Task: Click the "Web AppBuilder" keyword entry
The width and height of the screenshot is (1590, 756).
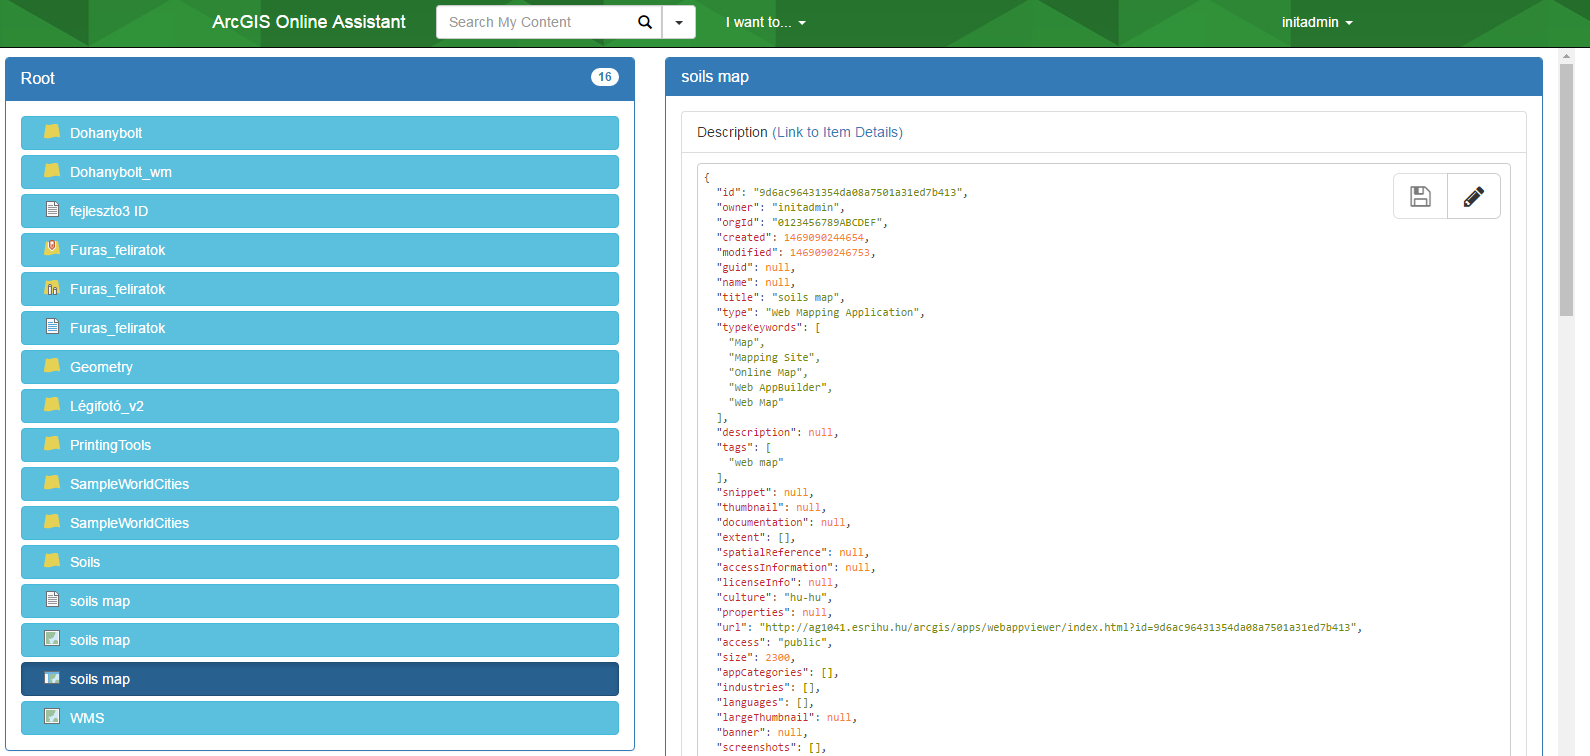Action: (x=780, y=387)
